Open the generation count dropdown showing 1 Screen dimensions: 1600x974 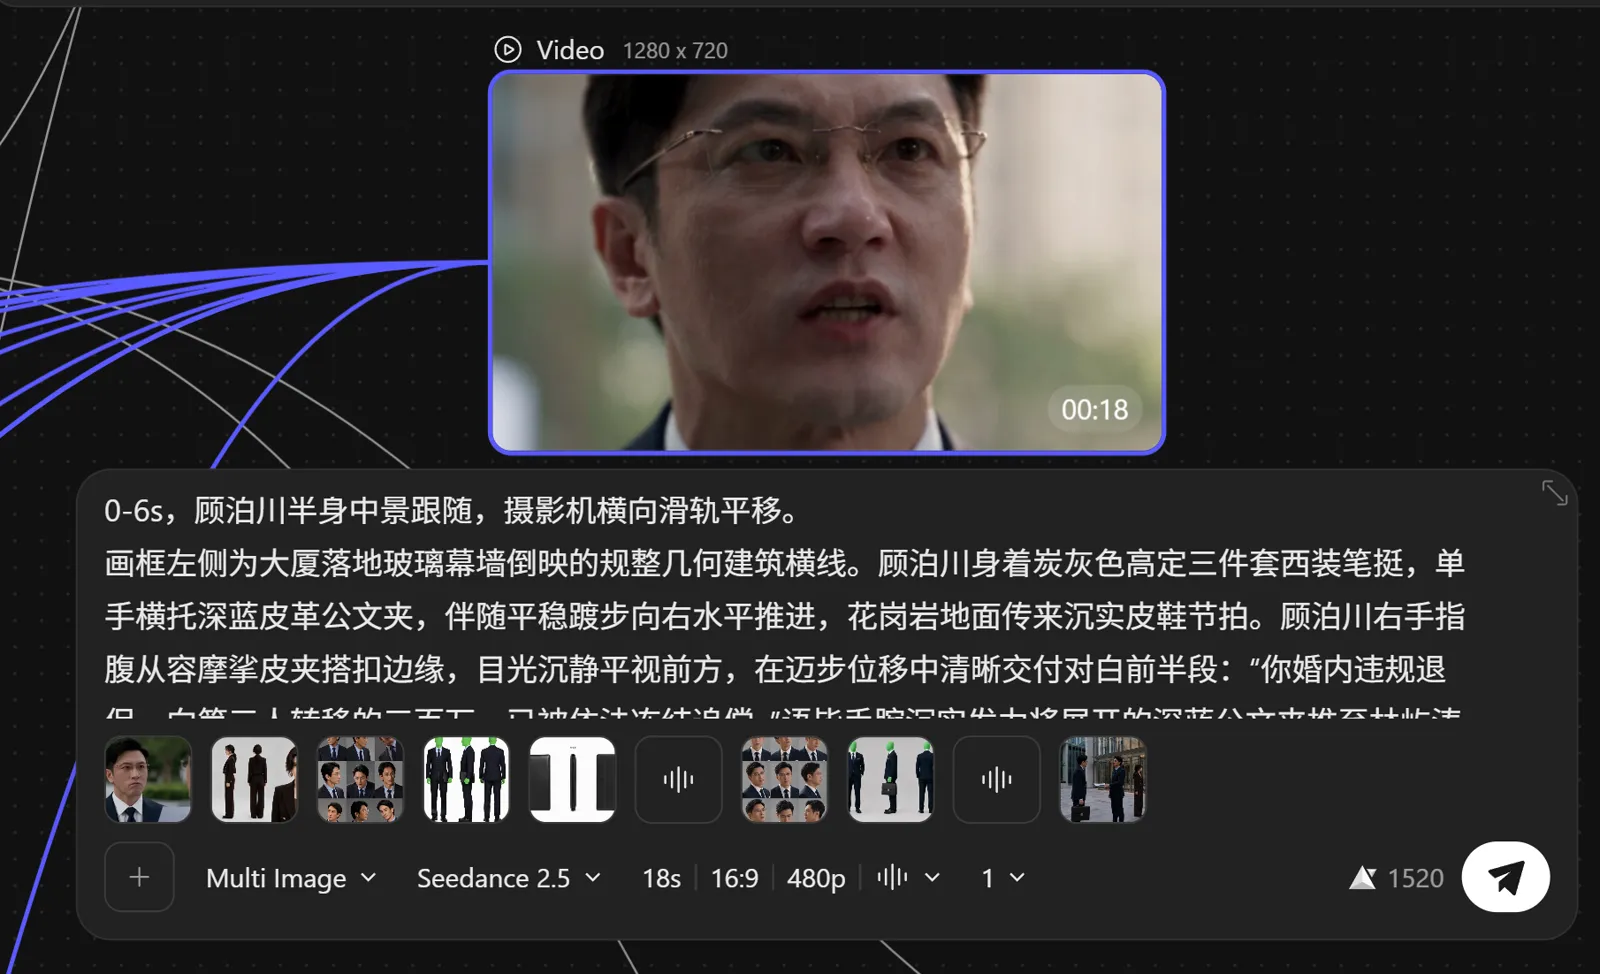[1003, 878]
